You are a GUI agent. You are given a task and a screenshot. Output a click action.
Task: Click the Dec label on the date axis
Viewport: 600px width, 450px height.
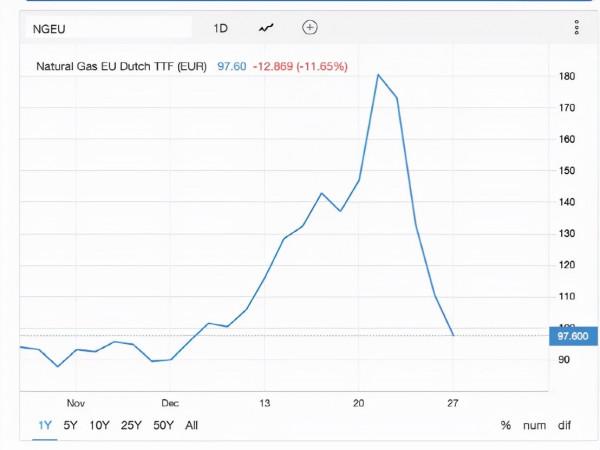pos(168,403)
